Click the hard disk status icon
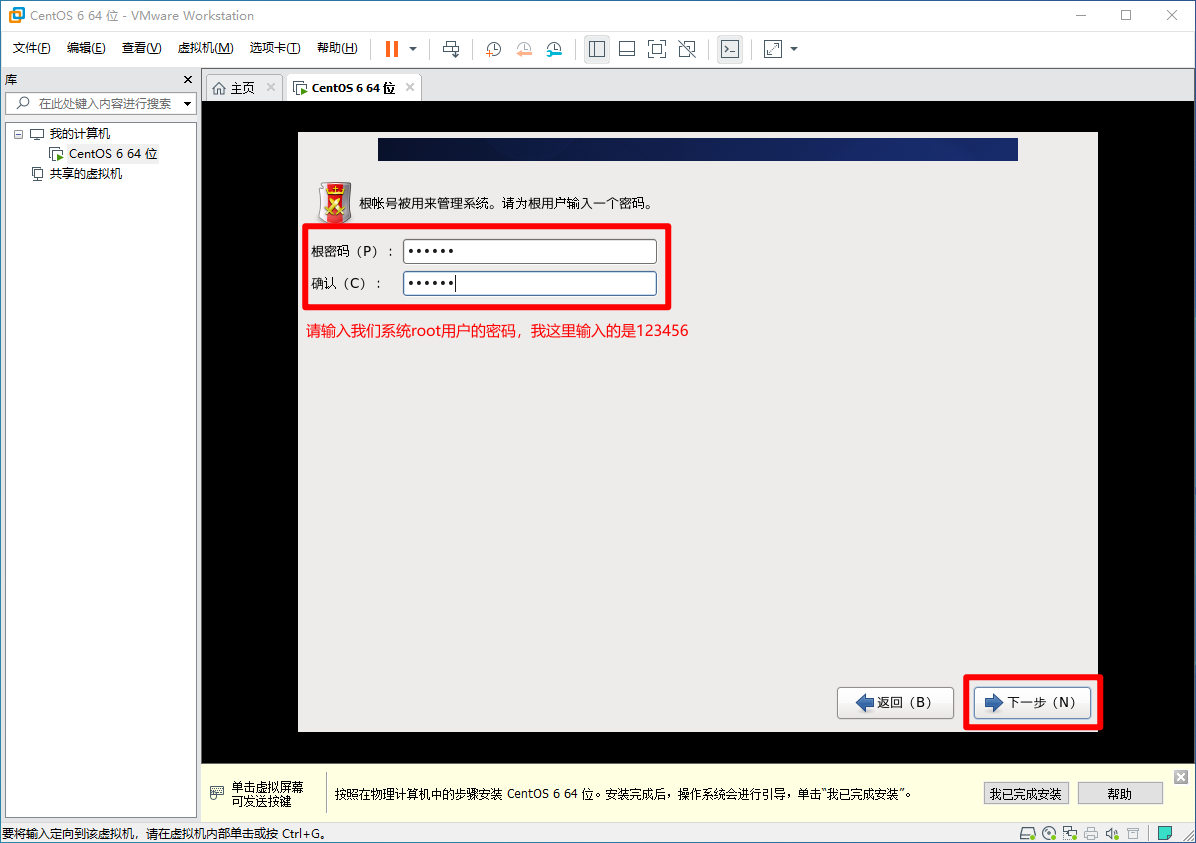Image resolution: width=1196 pixels, height=843 pixels. 1027,833
